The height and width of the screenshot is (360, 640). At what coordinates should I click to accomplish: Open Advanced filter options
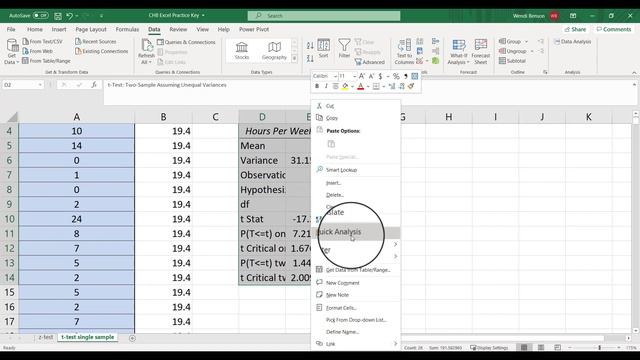(370, 62)
